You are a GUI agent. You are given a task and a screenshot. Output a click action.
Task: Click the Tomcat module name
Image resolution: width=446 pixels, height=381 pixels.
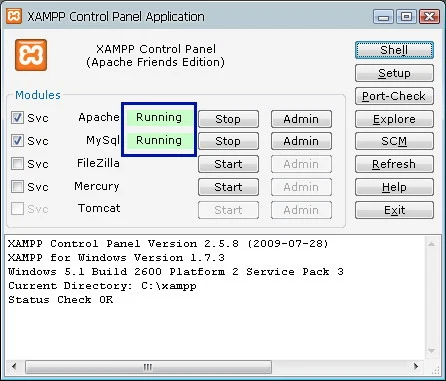pos(99,208)
